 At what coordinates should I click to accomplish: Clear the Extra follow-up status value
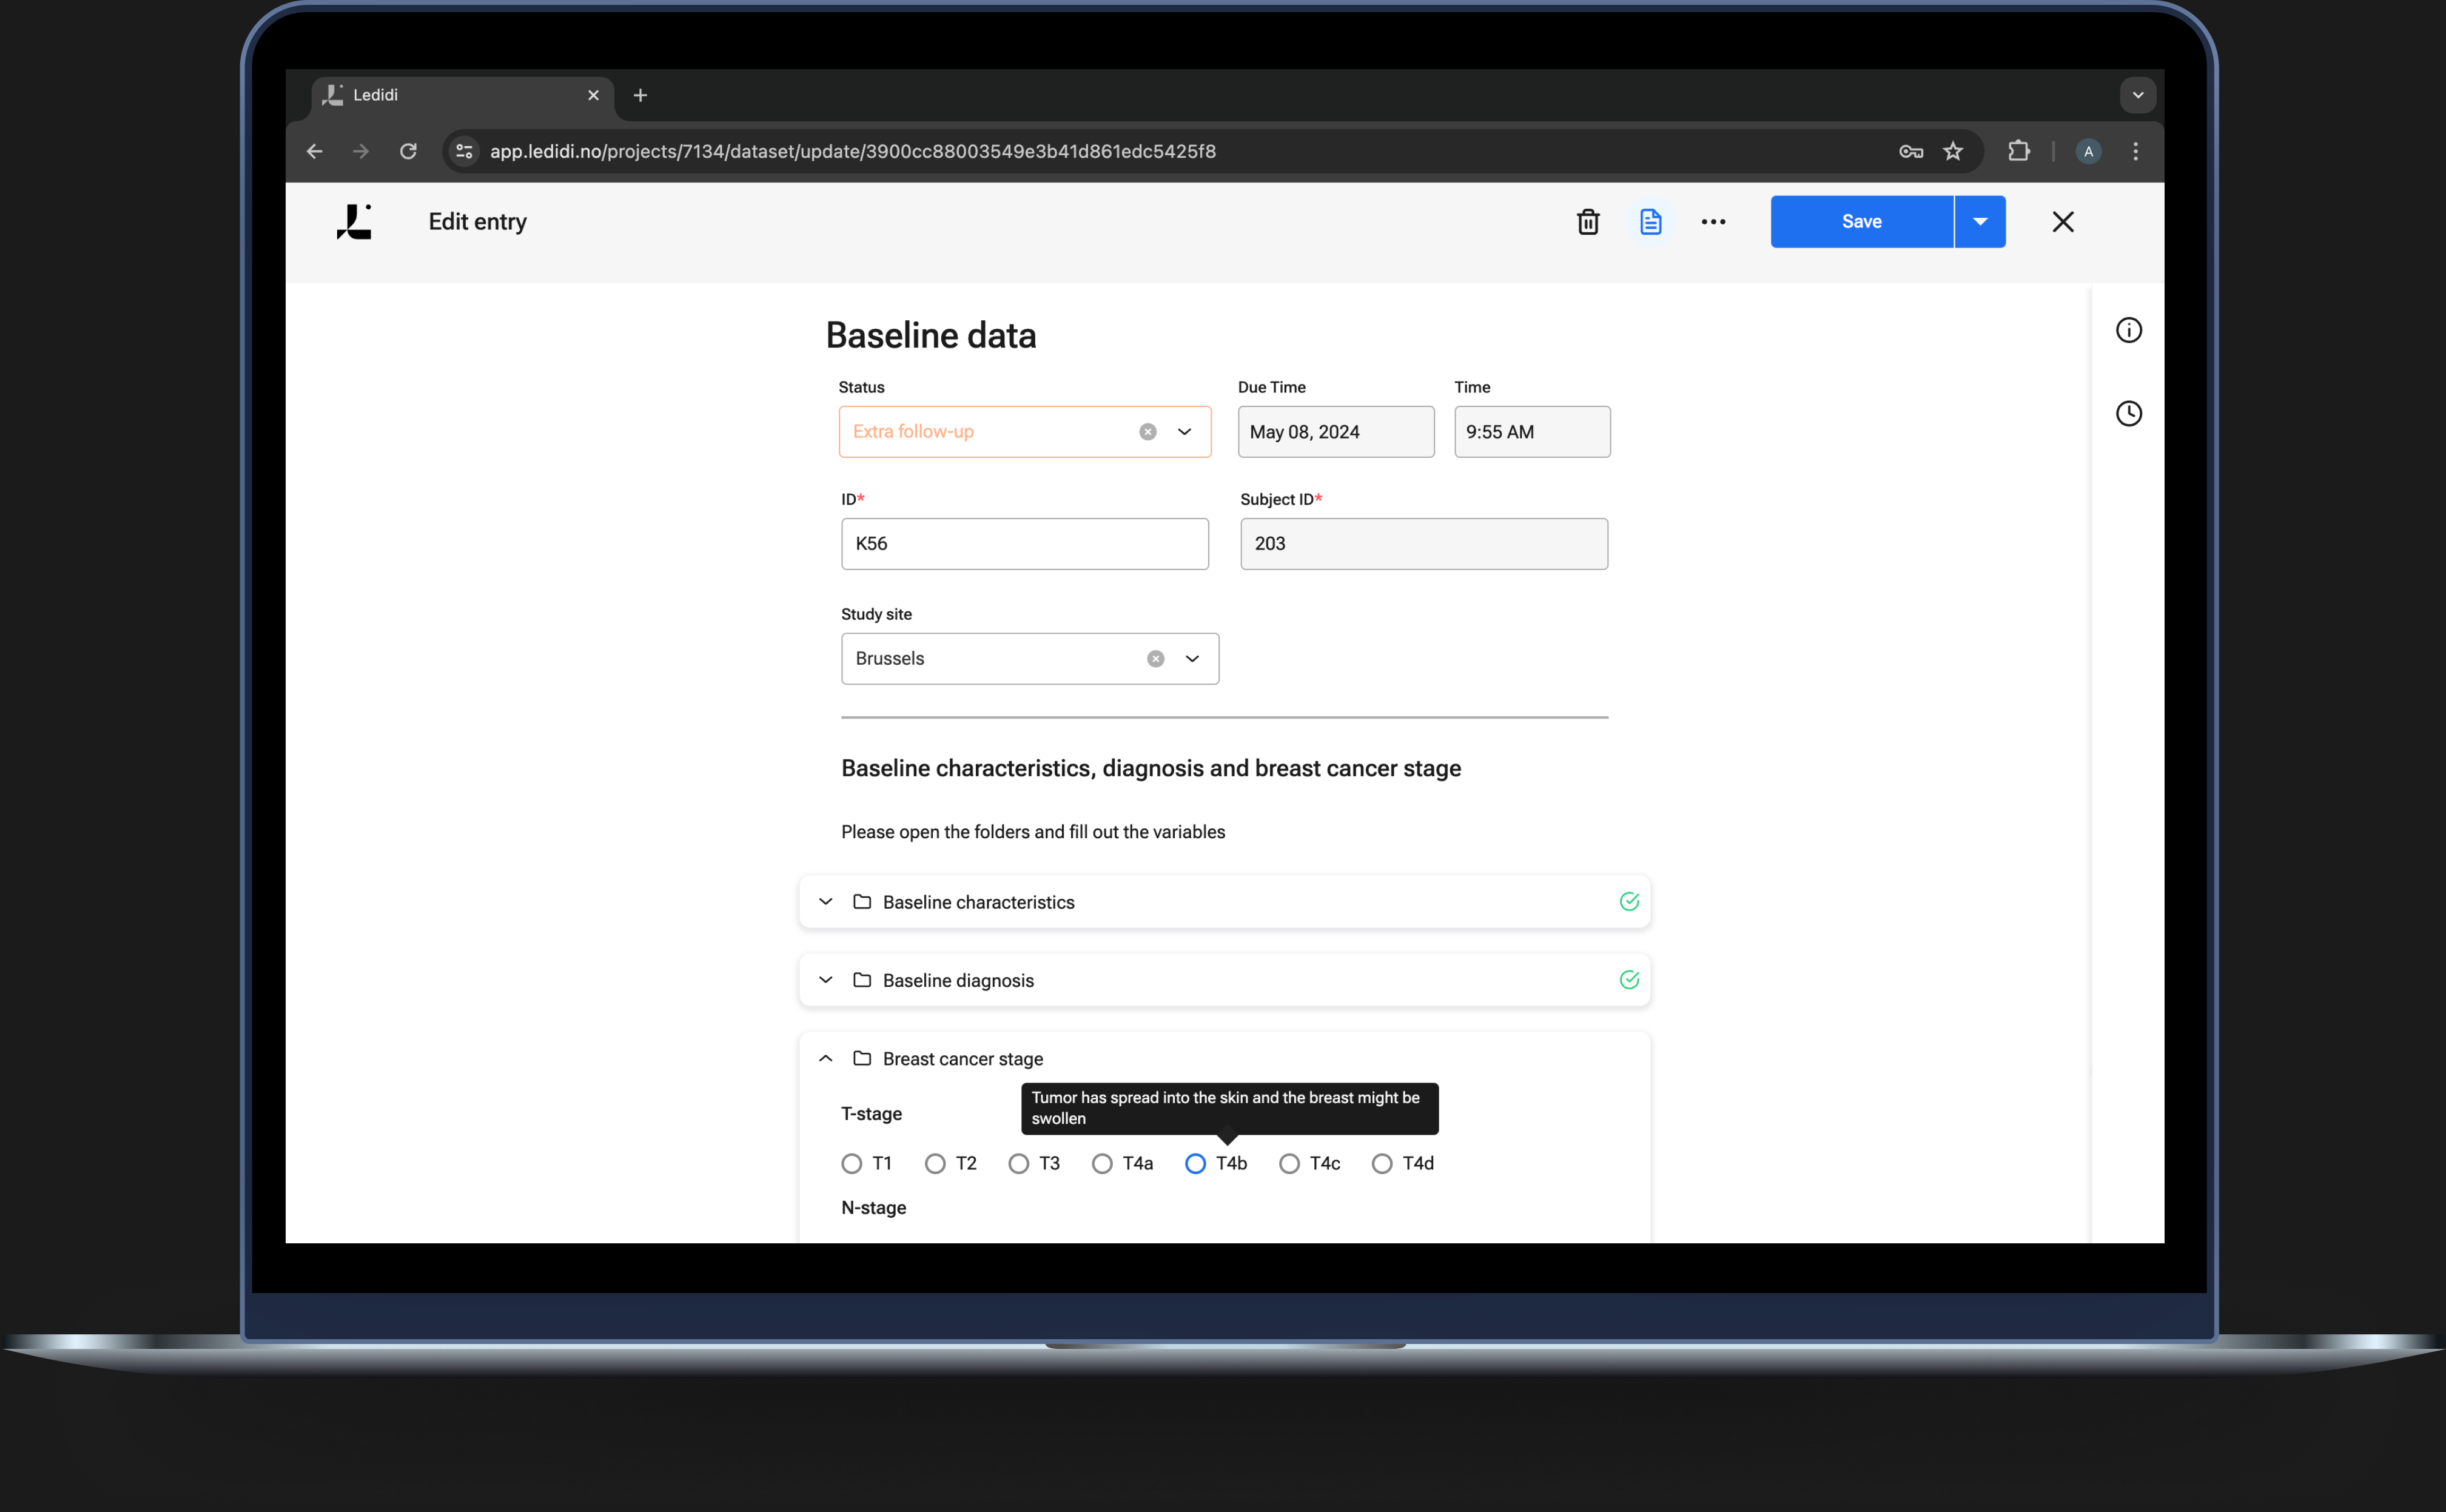(x=1147, y=432)
